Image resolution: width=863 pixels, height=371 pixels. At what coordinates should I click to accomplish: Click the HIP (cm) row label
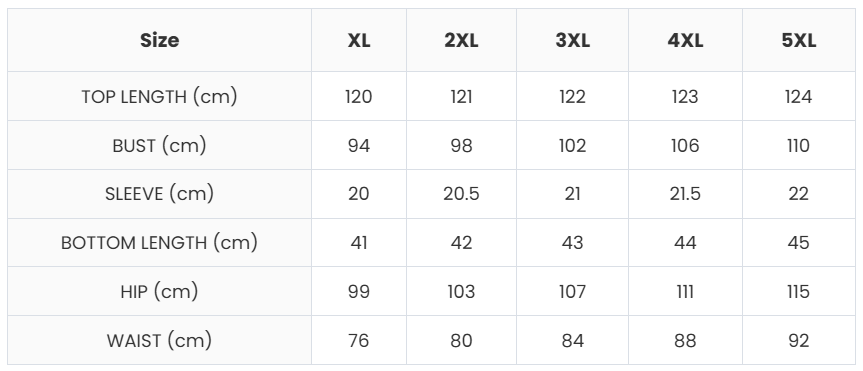160,291
